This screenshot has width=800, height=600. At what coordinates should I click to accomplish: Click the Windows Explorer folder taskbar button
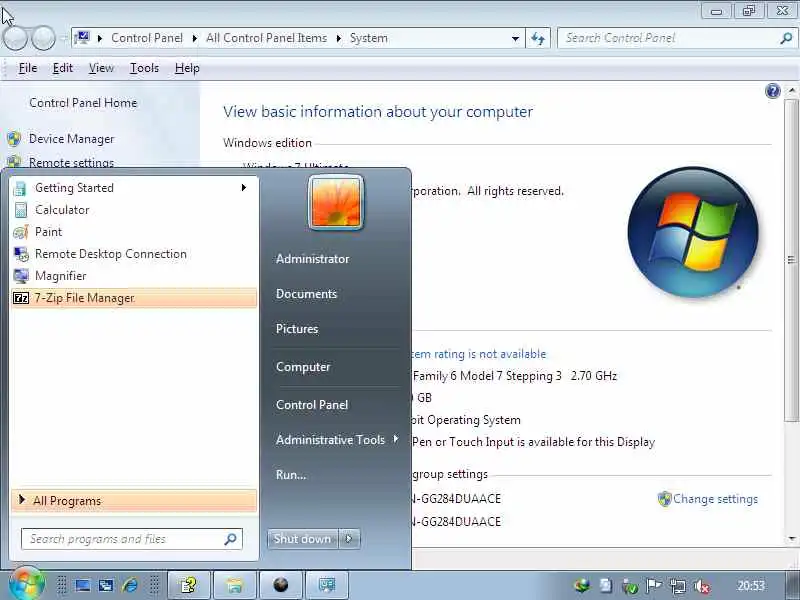[234, 585]
